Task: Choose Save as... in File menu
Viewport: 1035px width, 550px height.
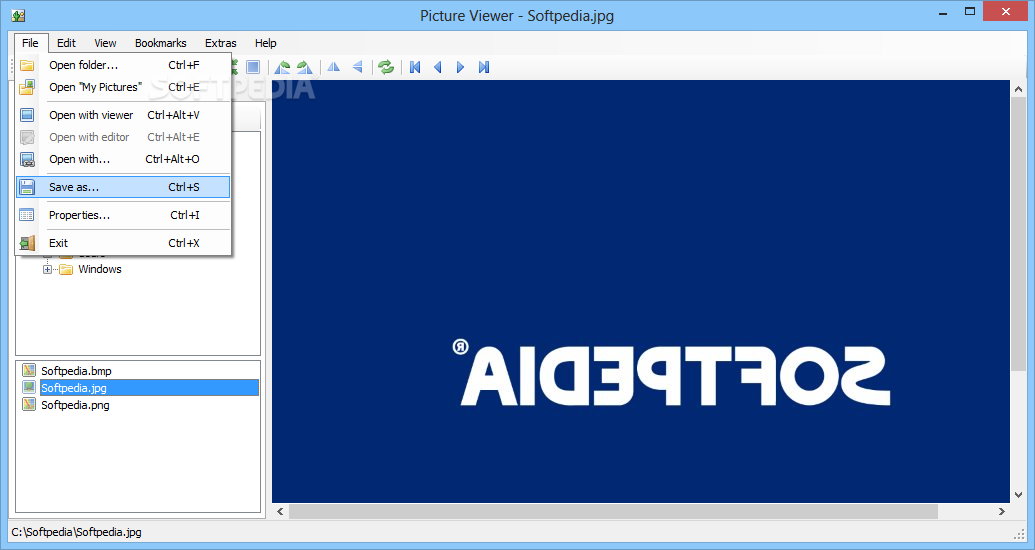Action: click(123, 187)
